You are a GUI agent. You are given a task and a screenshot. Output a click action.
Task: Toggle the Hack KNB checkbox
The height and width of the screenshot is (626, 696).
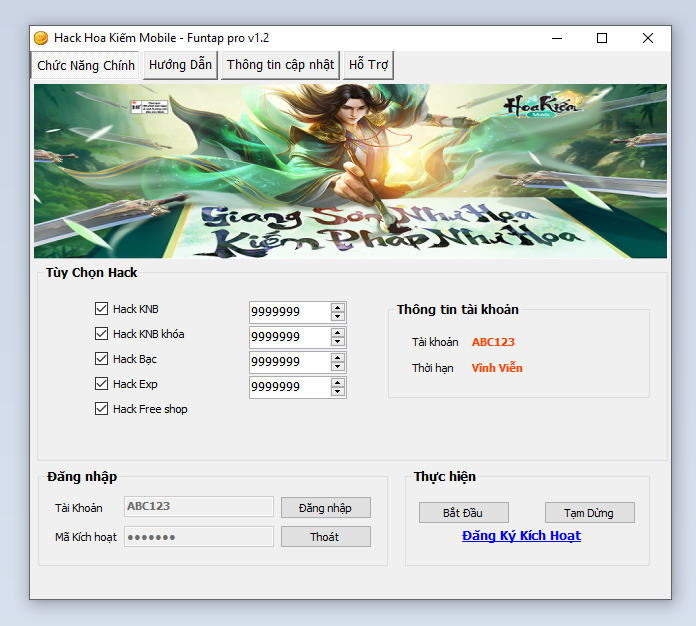point(101,309)
